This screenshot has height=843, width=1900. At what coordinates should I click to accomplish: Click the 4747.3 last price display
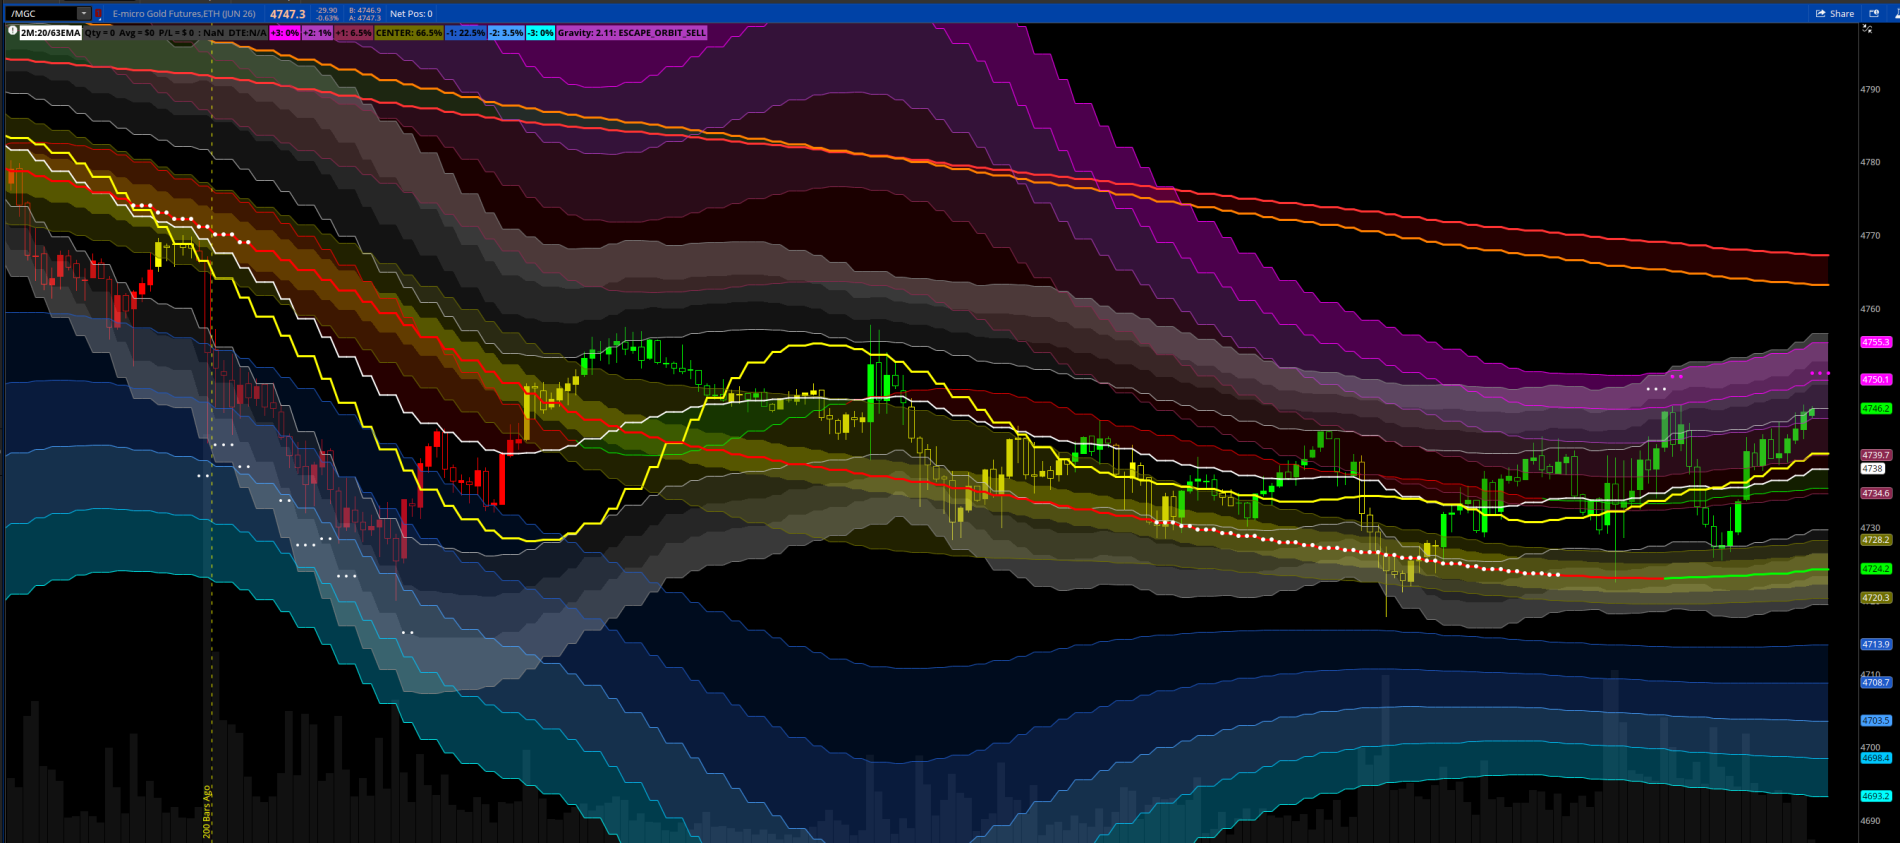click(x=288, y=14)
